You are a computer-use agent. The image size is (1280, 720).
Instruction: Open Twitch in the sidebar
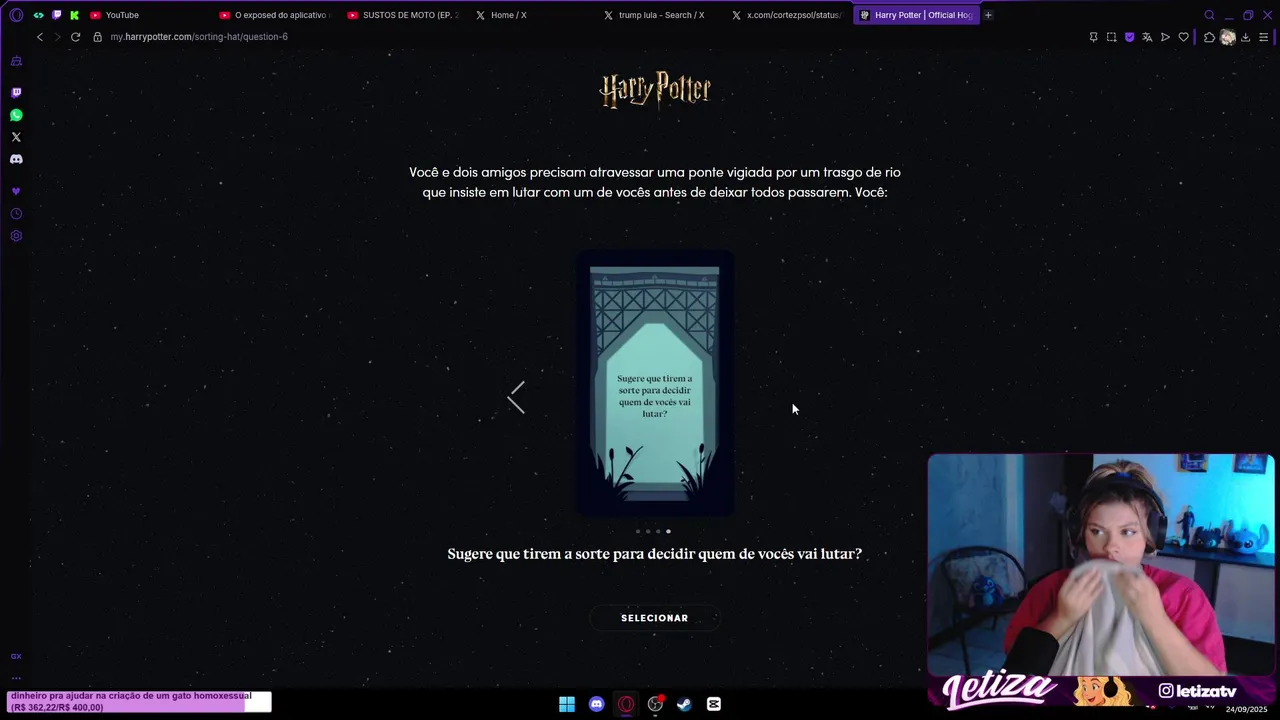click(x=16, y=93)
